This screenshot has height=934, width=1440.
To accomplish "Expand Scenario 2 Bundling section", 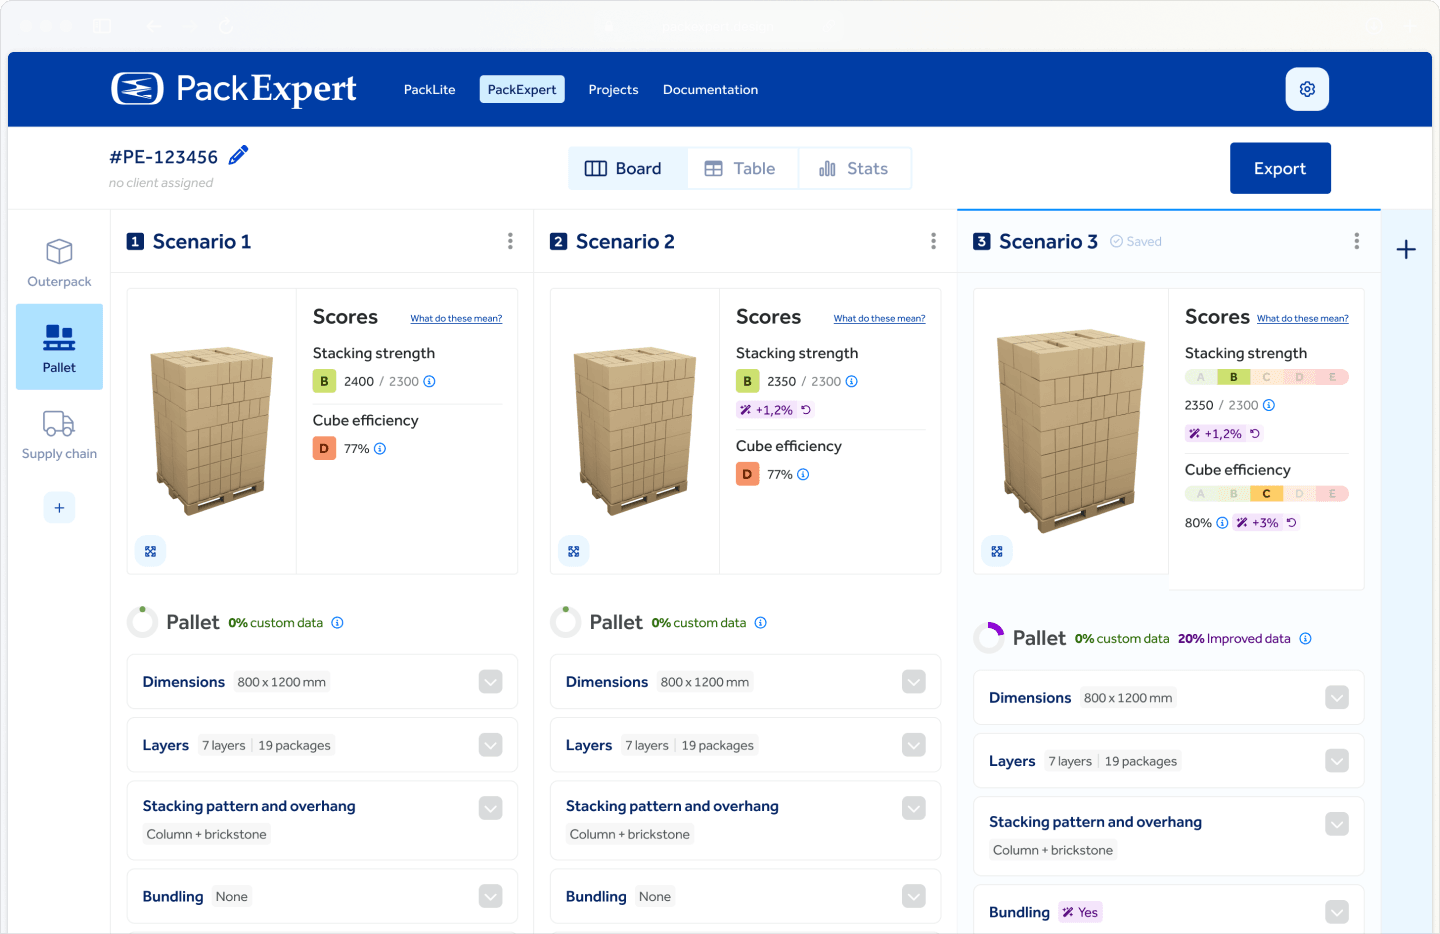I will point(914,896).
